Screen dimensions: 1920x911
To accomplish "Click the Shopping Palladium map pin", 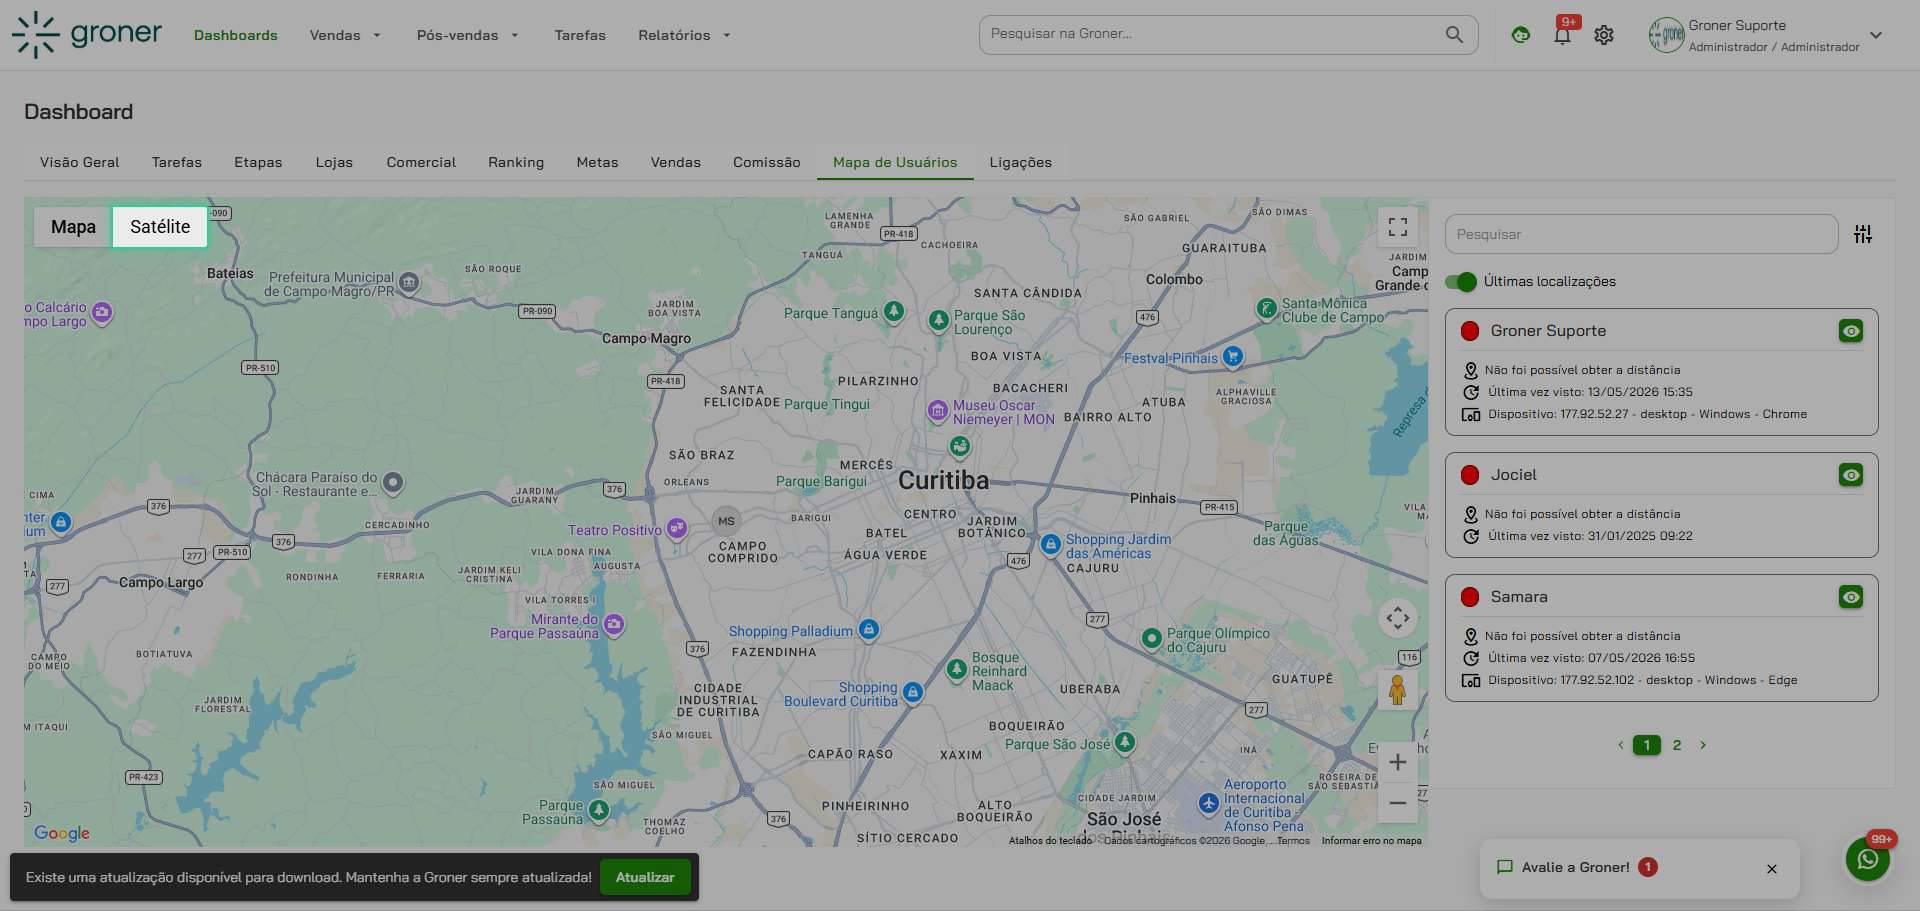I will pos(869,629).
